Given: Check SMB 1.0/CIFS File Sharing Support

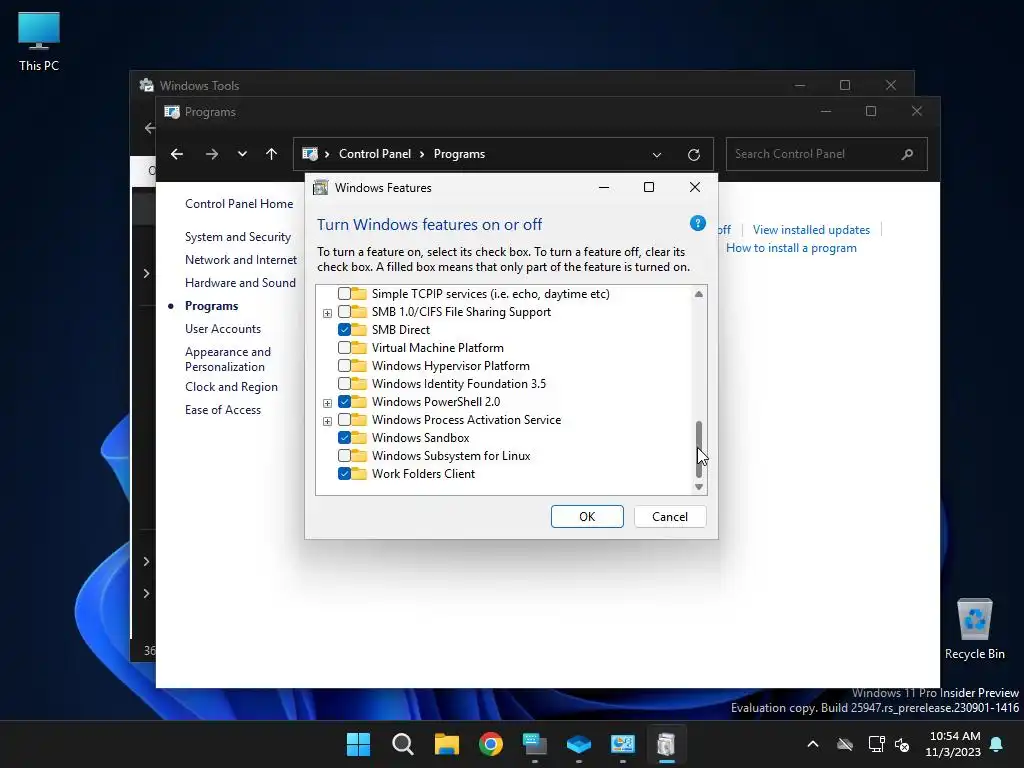Looking at the screenshot, I should click(x=344, y=312).
